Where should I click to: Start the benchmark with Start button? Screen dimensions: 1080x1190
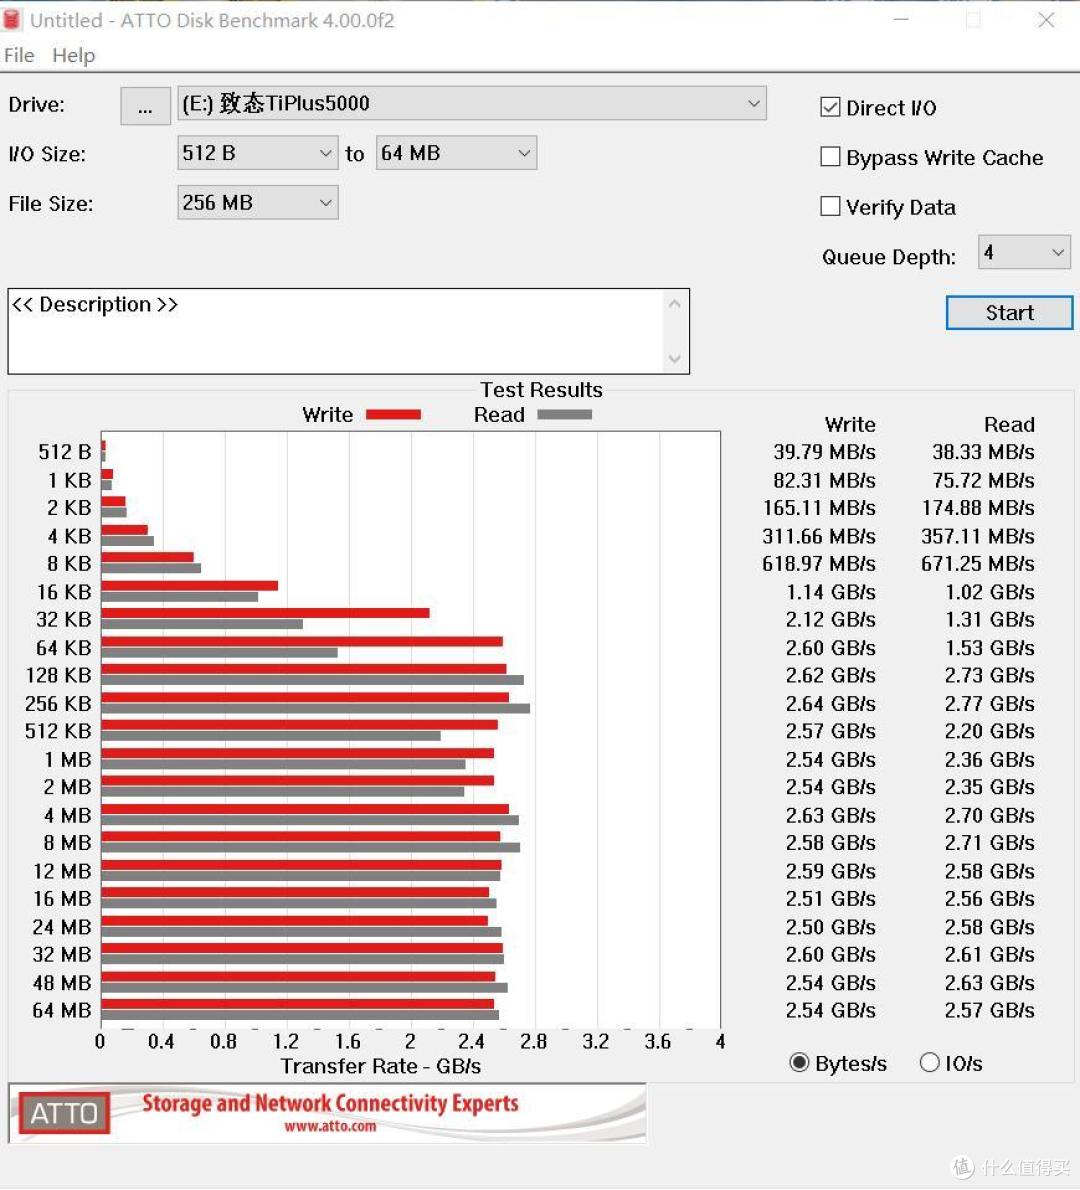pos(1009,313)
